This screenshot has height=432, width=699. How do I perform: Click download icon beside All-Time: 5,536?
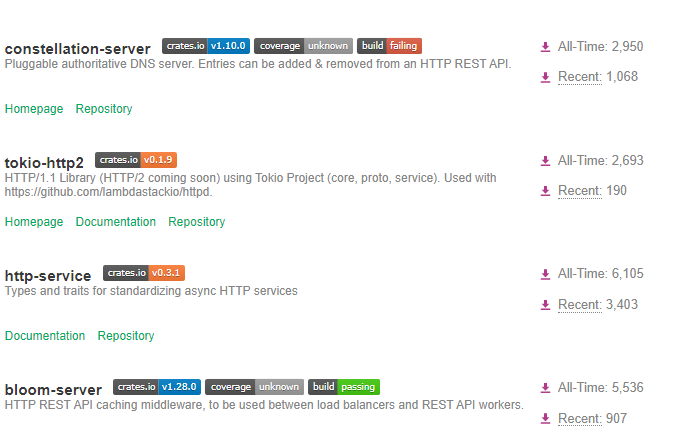coord(545,388)
